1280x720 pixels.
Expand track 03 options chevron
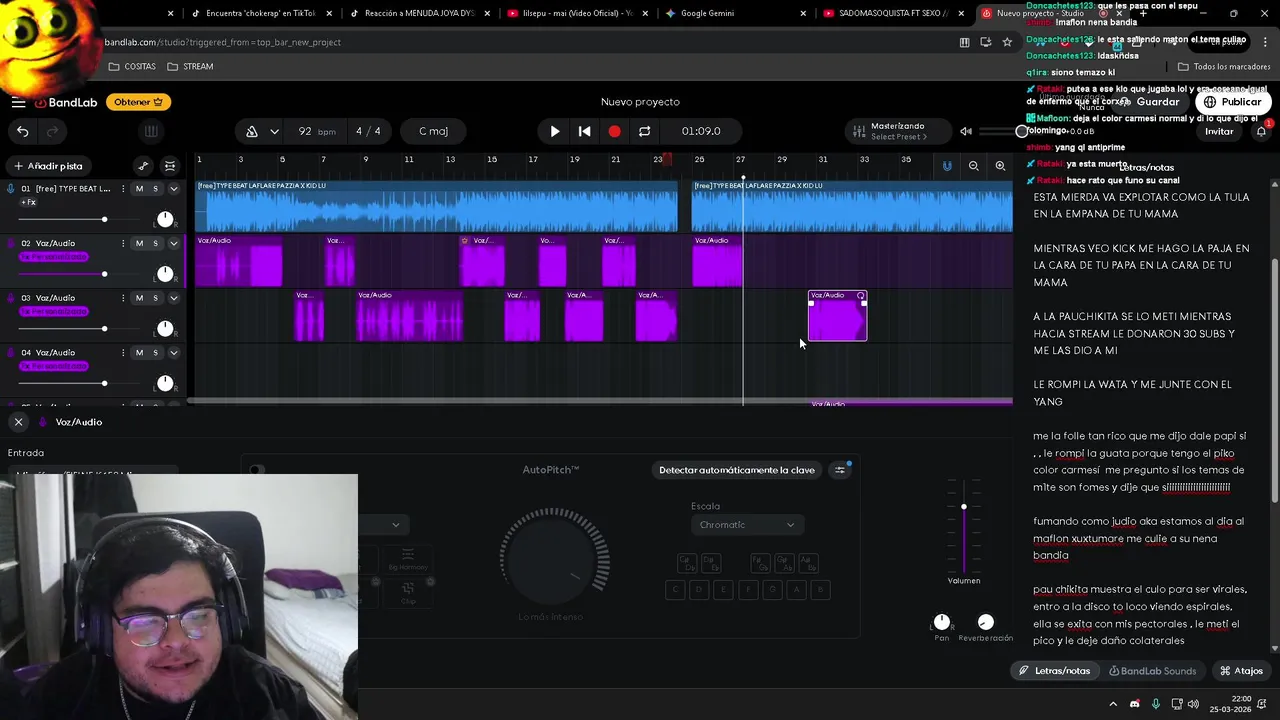point(173,298)
